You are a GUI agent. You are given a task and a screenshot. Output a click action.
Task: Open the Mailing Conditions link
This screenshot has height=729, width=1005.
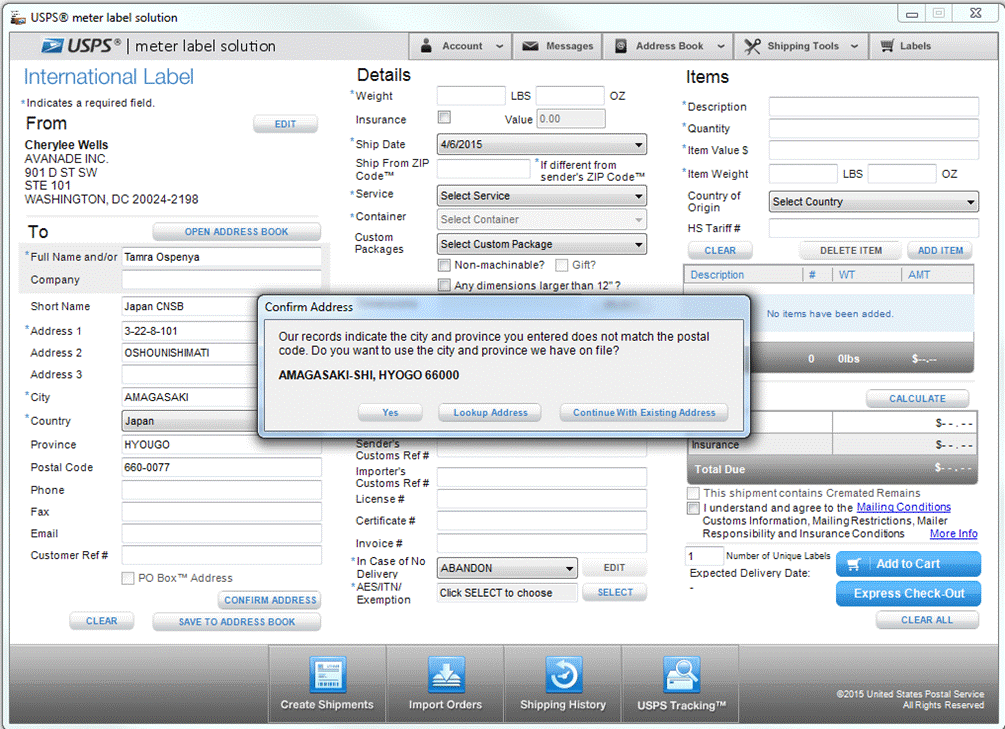(904, 507)
